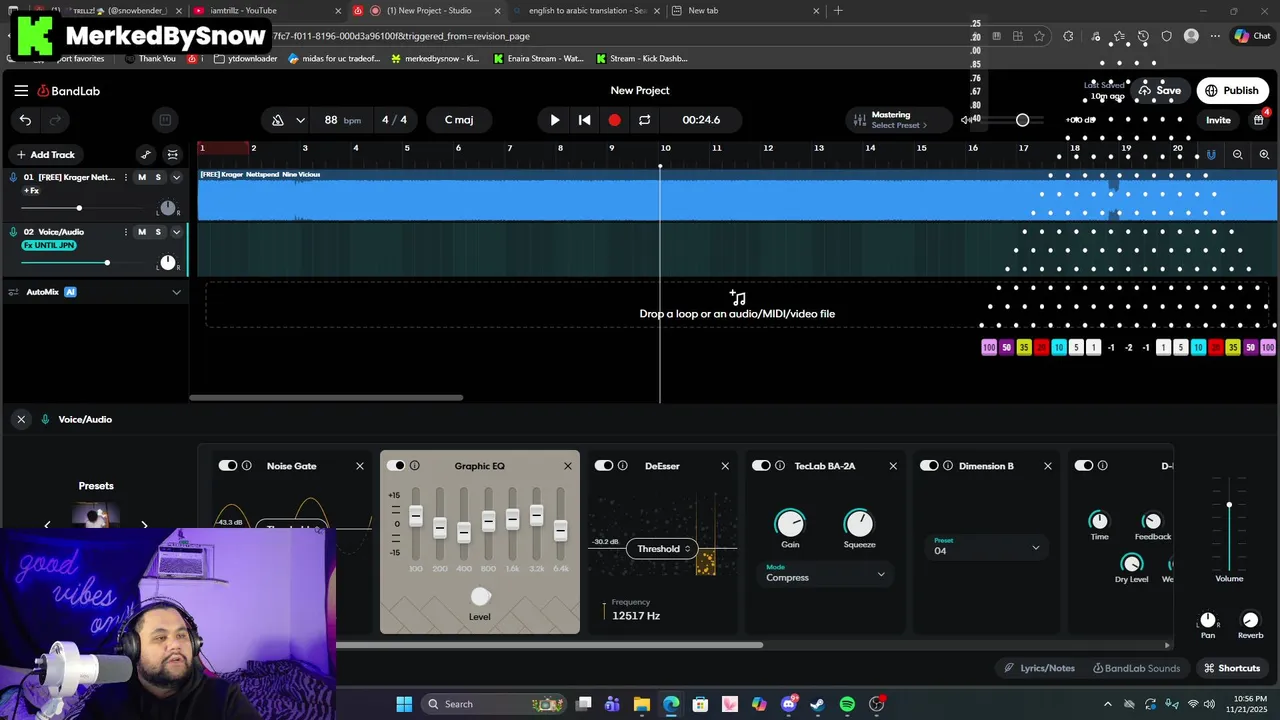Open Lyrics/Notes panel
Viewport: 1280px width, 720px height.
point(1039,668)
